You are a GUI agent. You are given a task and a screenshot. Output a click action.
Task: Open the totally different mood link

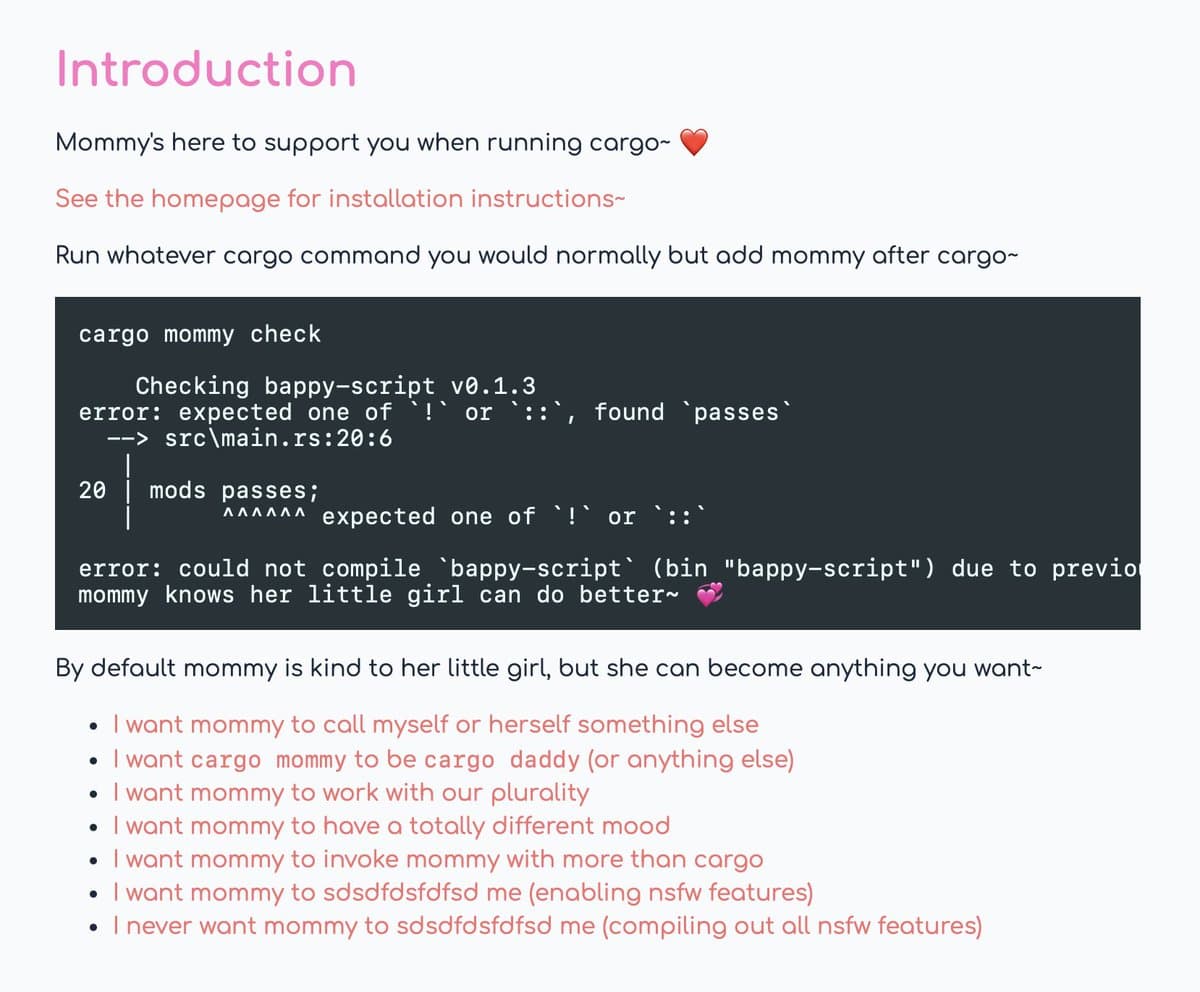coord(391,826)
